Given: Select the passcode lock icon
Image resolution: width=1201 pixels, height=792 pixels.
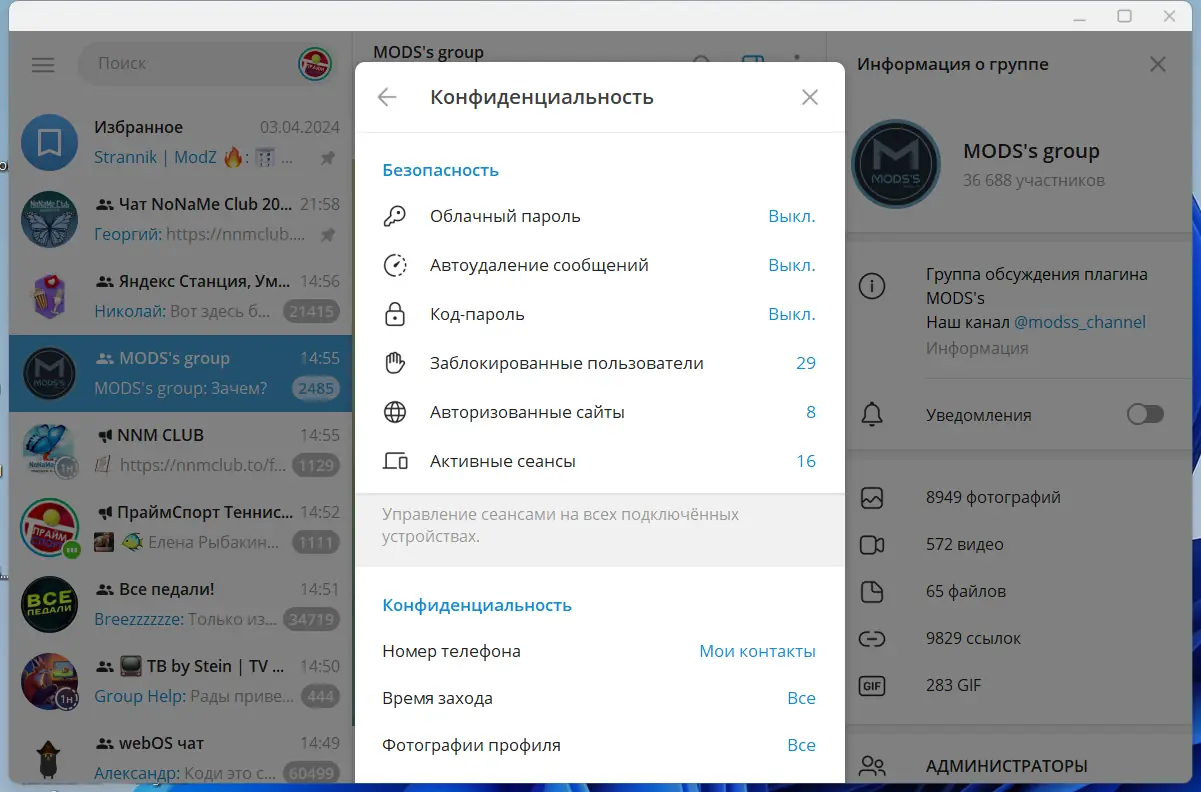Looking at the screenshot, I should click(x=397, y=313).
